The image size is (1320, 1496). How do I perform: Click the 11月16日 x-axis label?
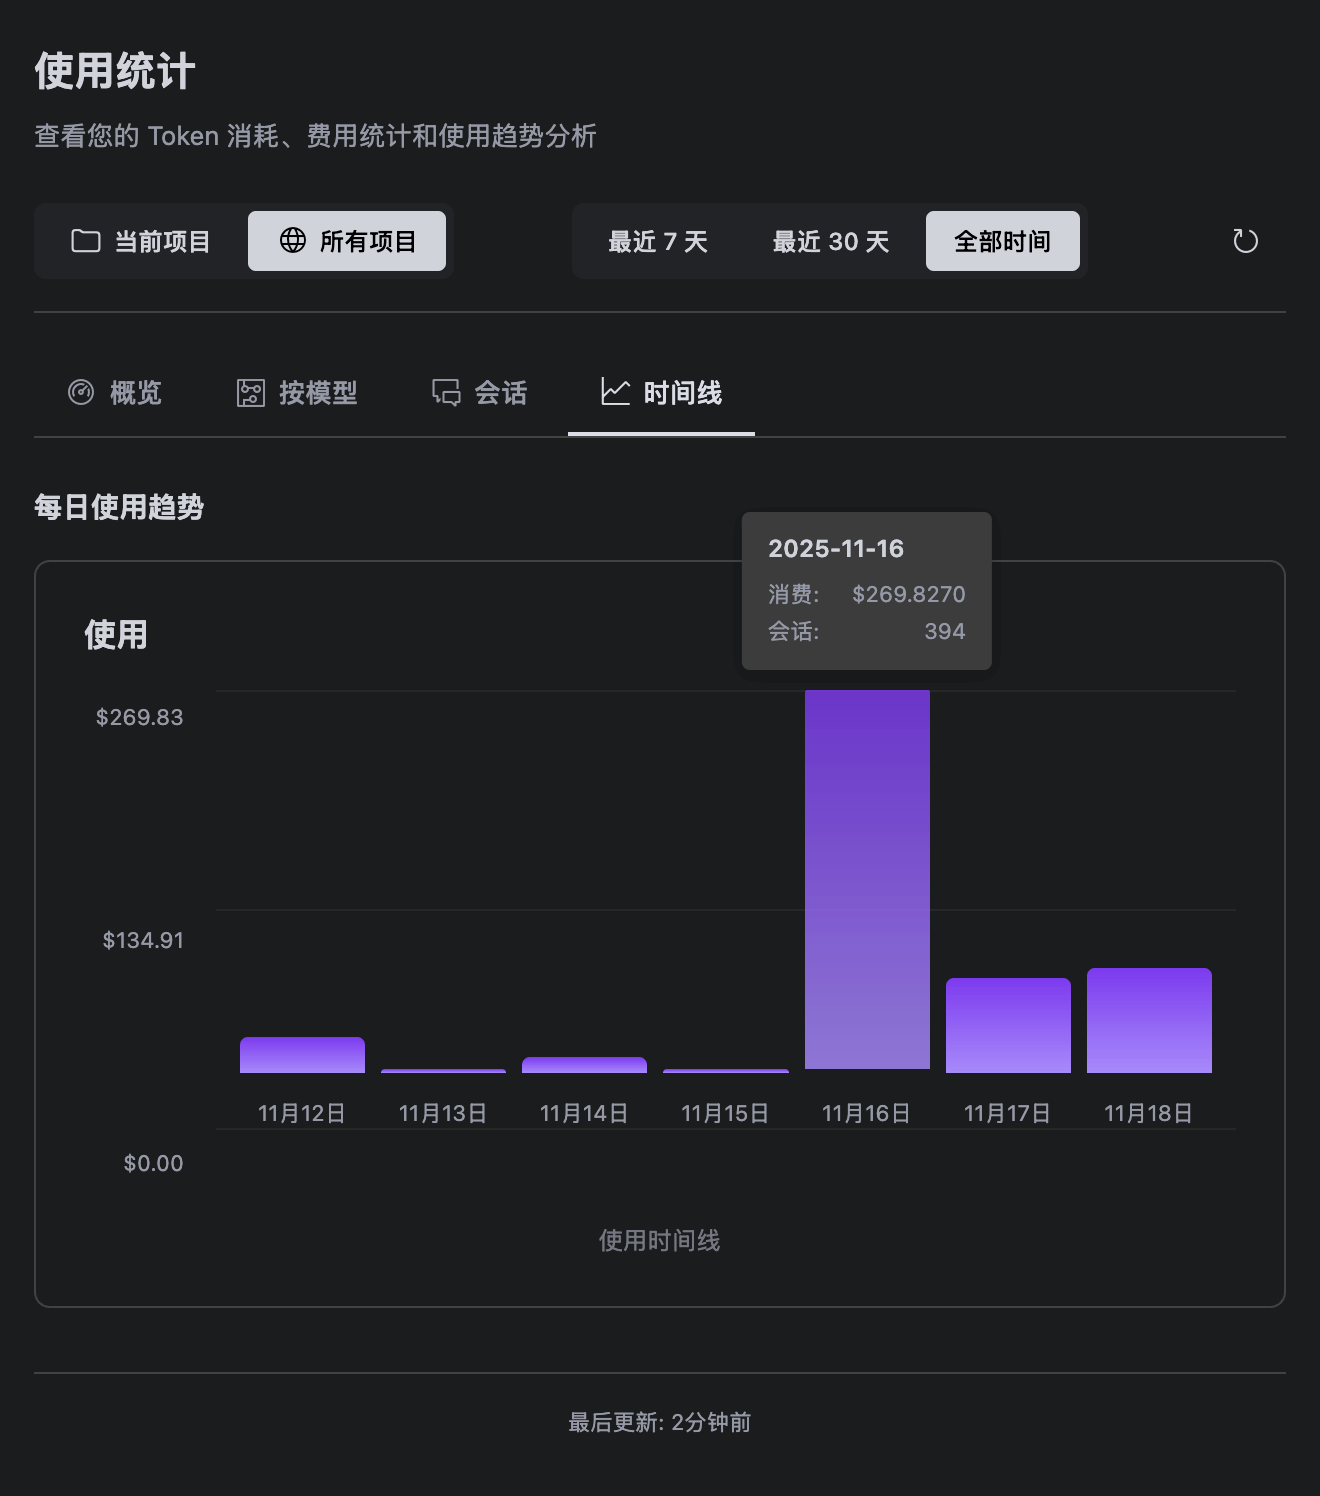pos(866,1113)
